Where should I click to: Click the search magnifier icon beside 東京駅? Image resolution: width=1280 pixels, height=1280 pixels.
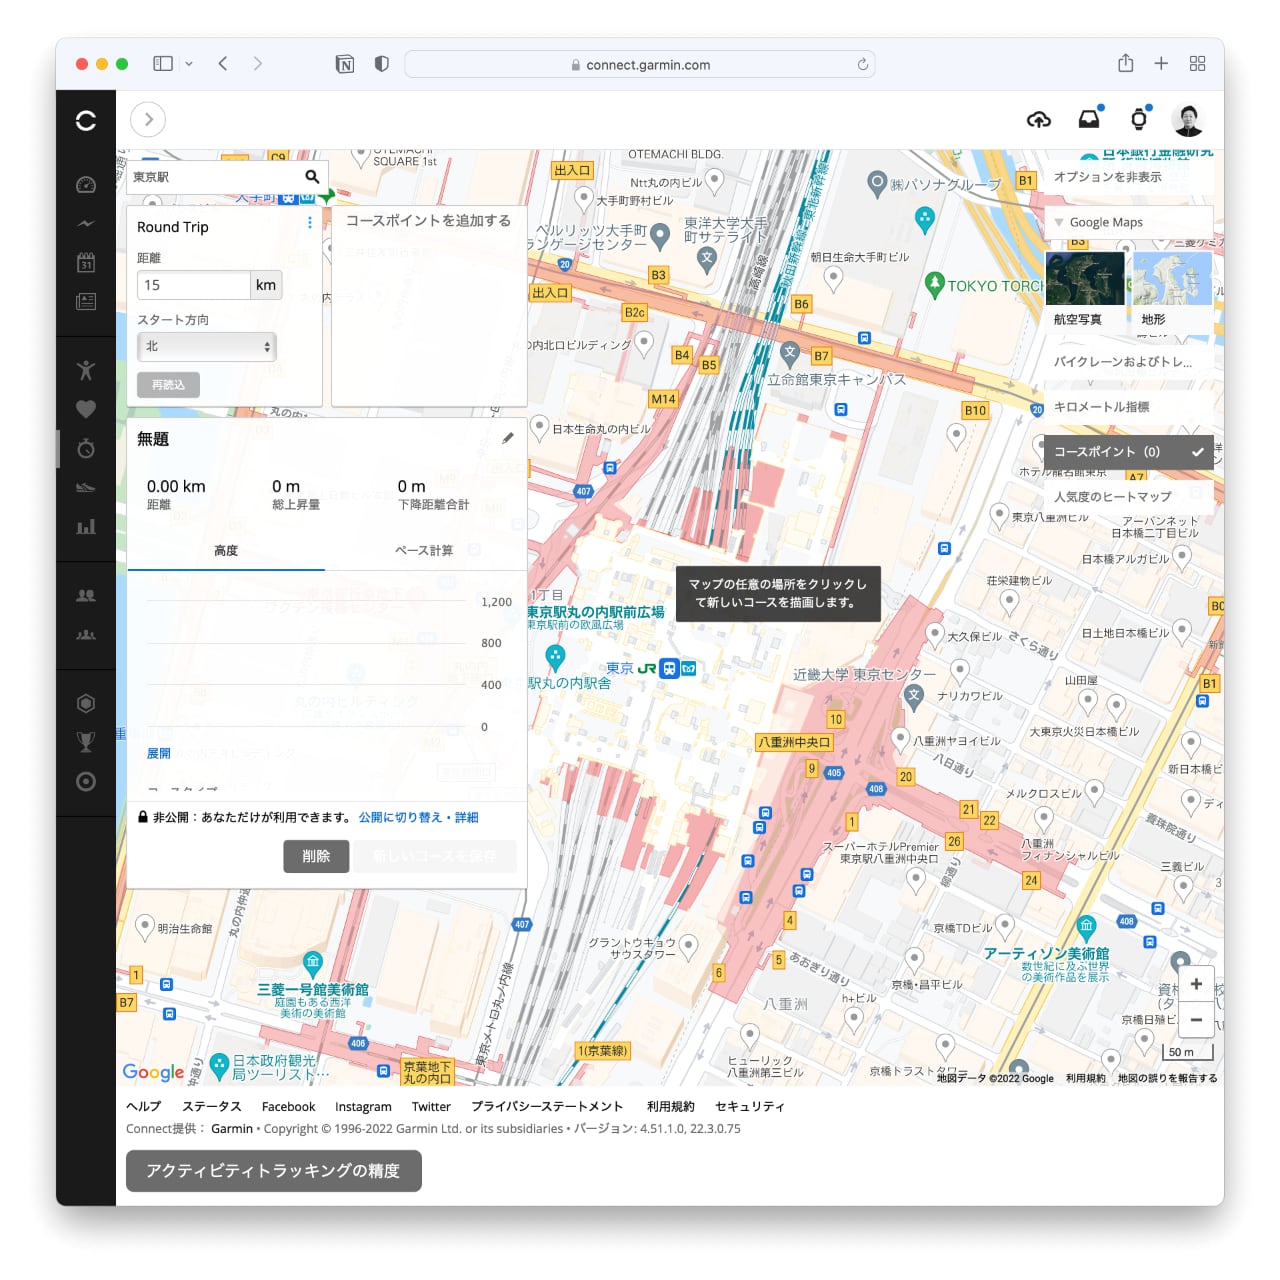[312, 177]
